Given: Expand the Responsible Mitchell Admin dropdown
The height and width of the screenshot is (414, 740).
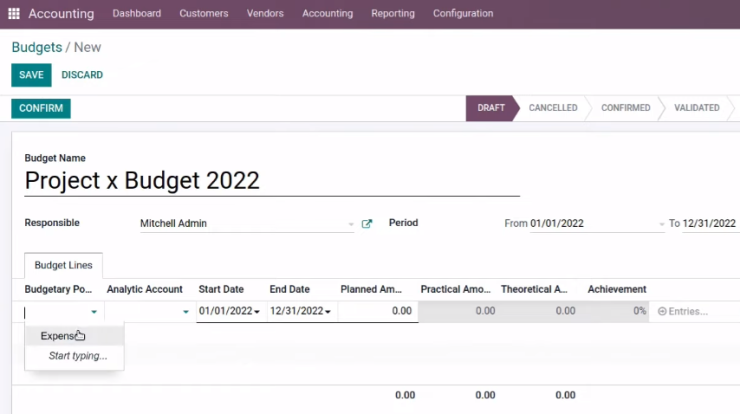Looking at the screenshot, I should (351, 224).
